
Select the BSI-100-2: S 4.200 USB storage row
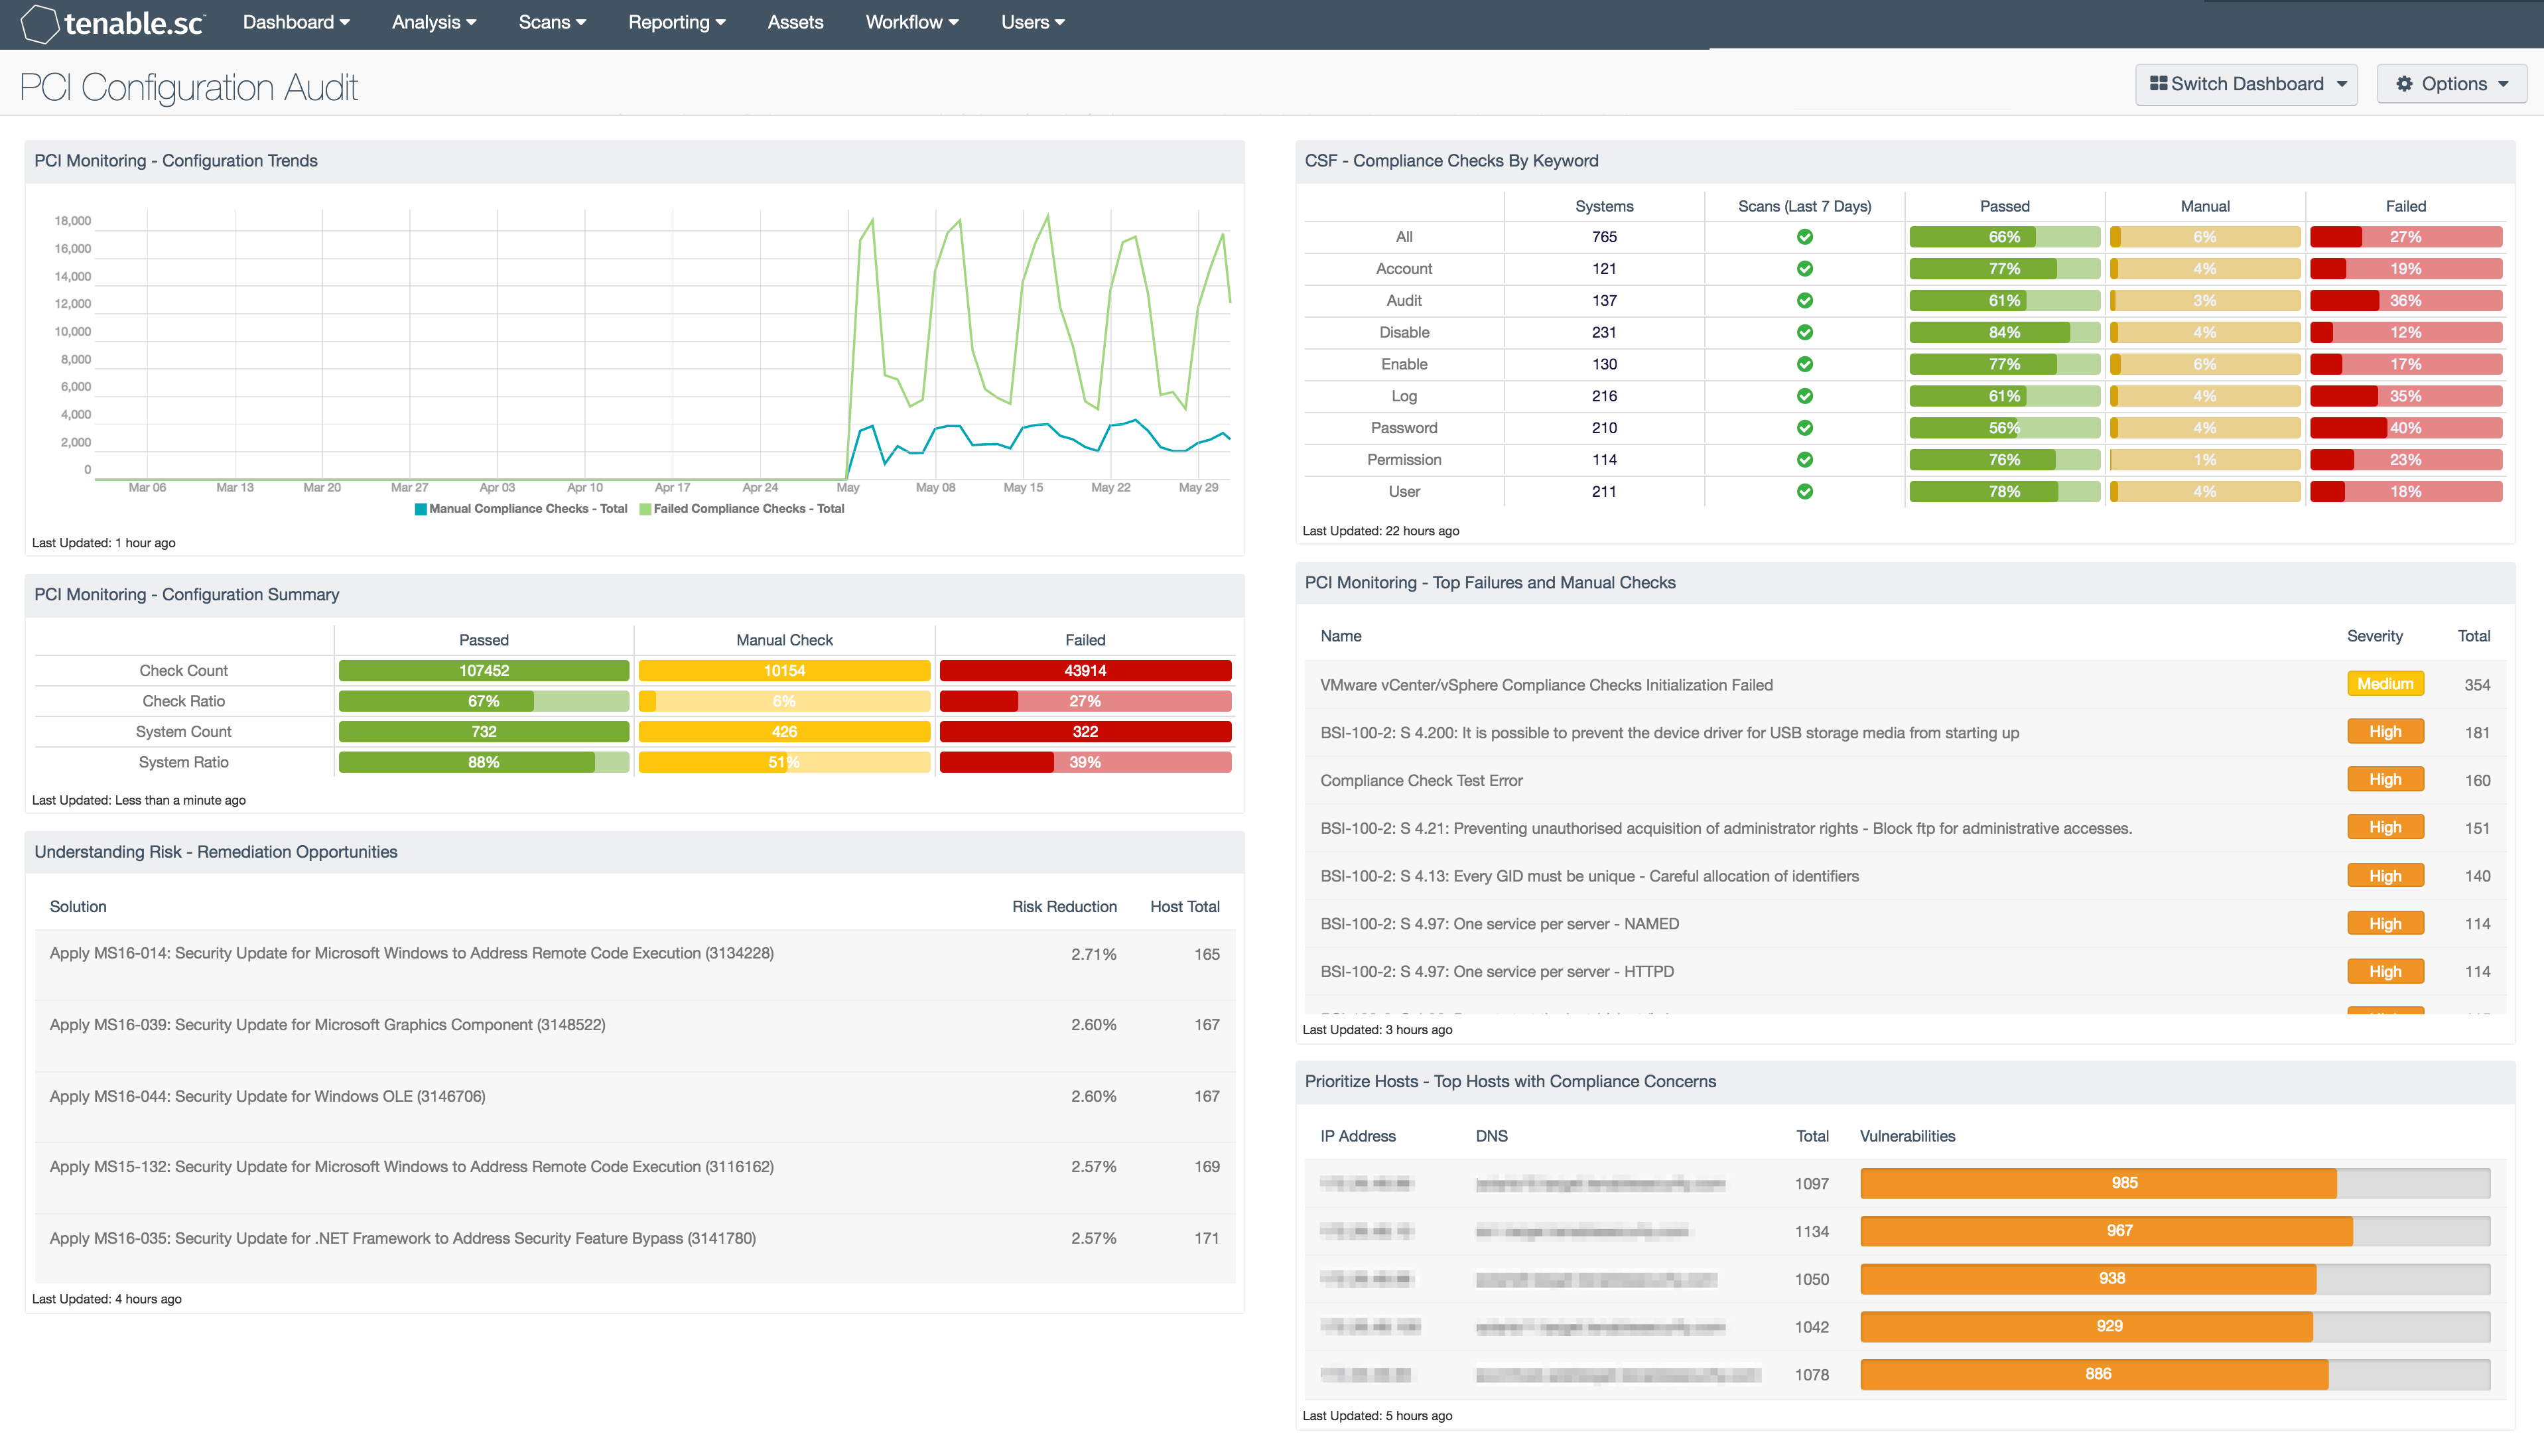point(1905,733)
